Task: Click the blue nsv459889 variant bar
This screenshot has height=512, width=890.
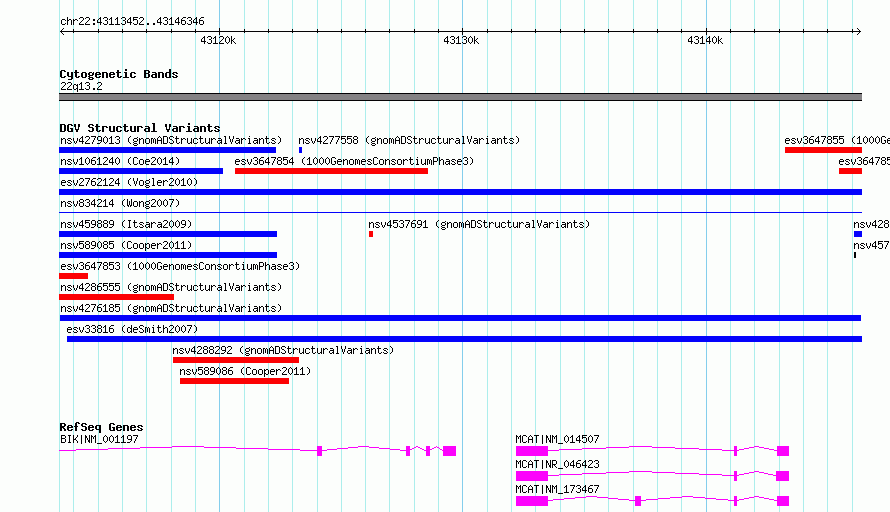Action: pyautogui.click(x=168, y=234)
